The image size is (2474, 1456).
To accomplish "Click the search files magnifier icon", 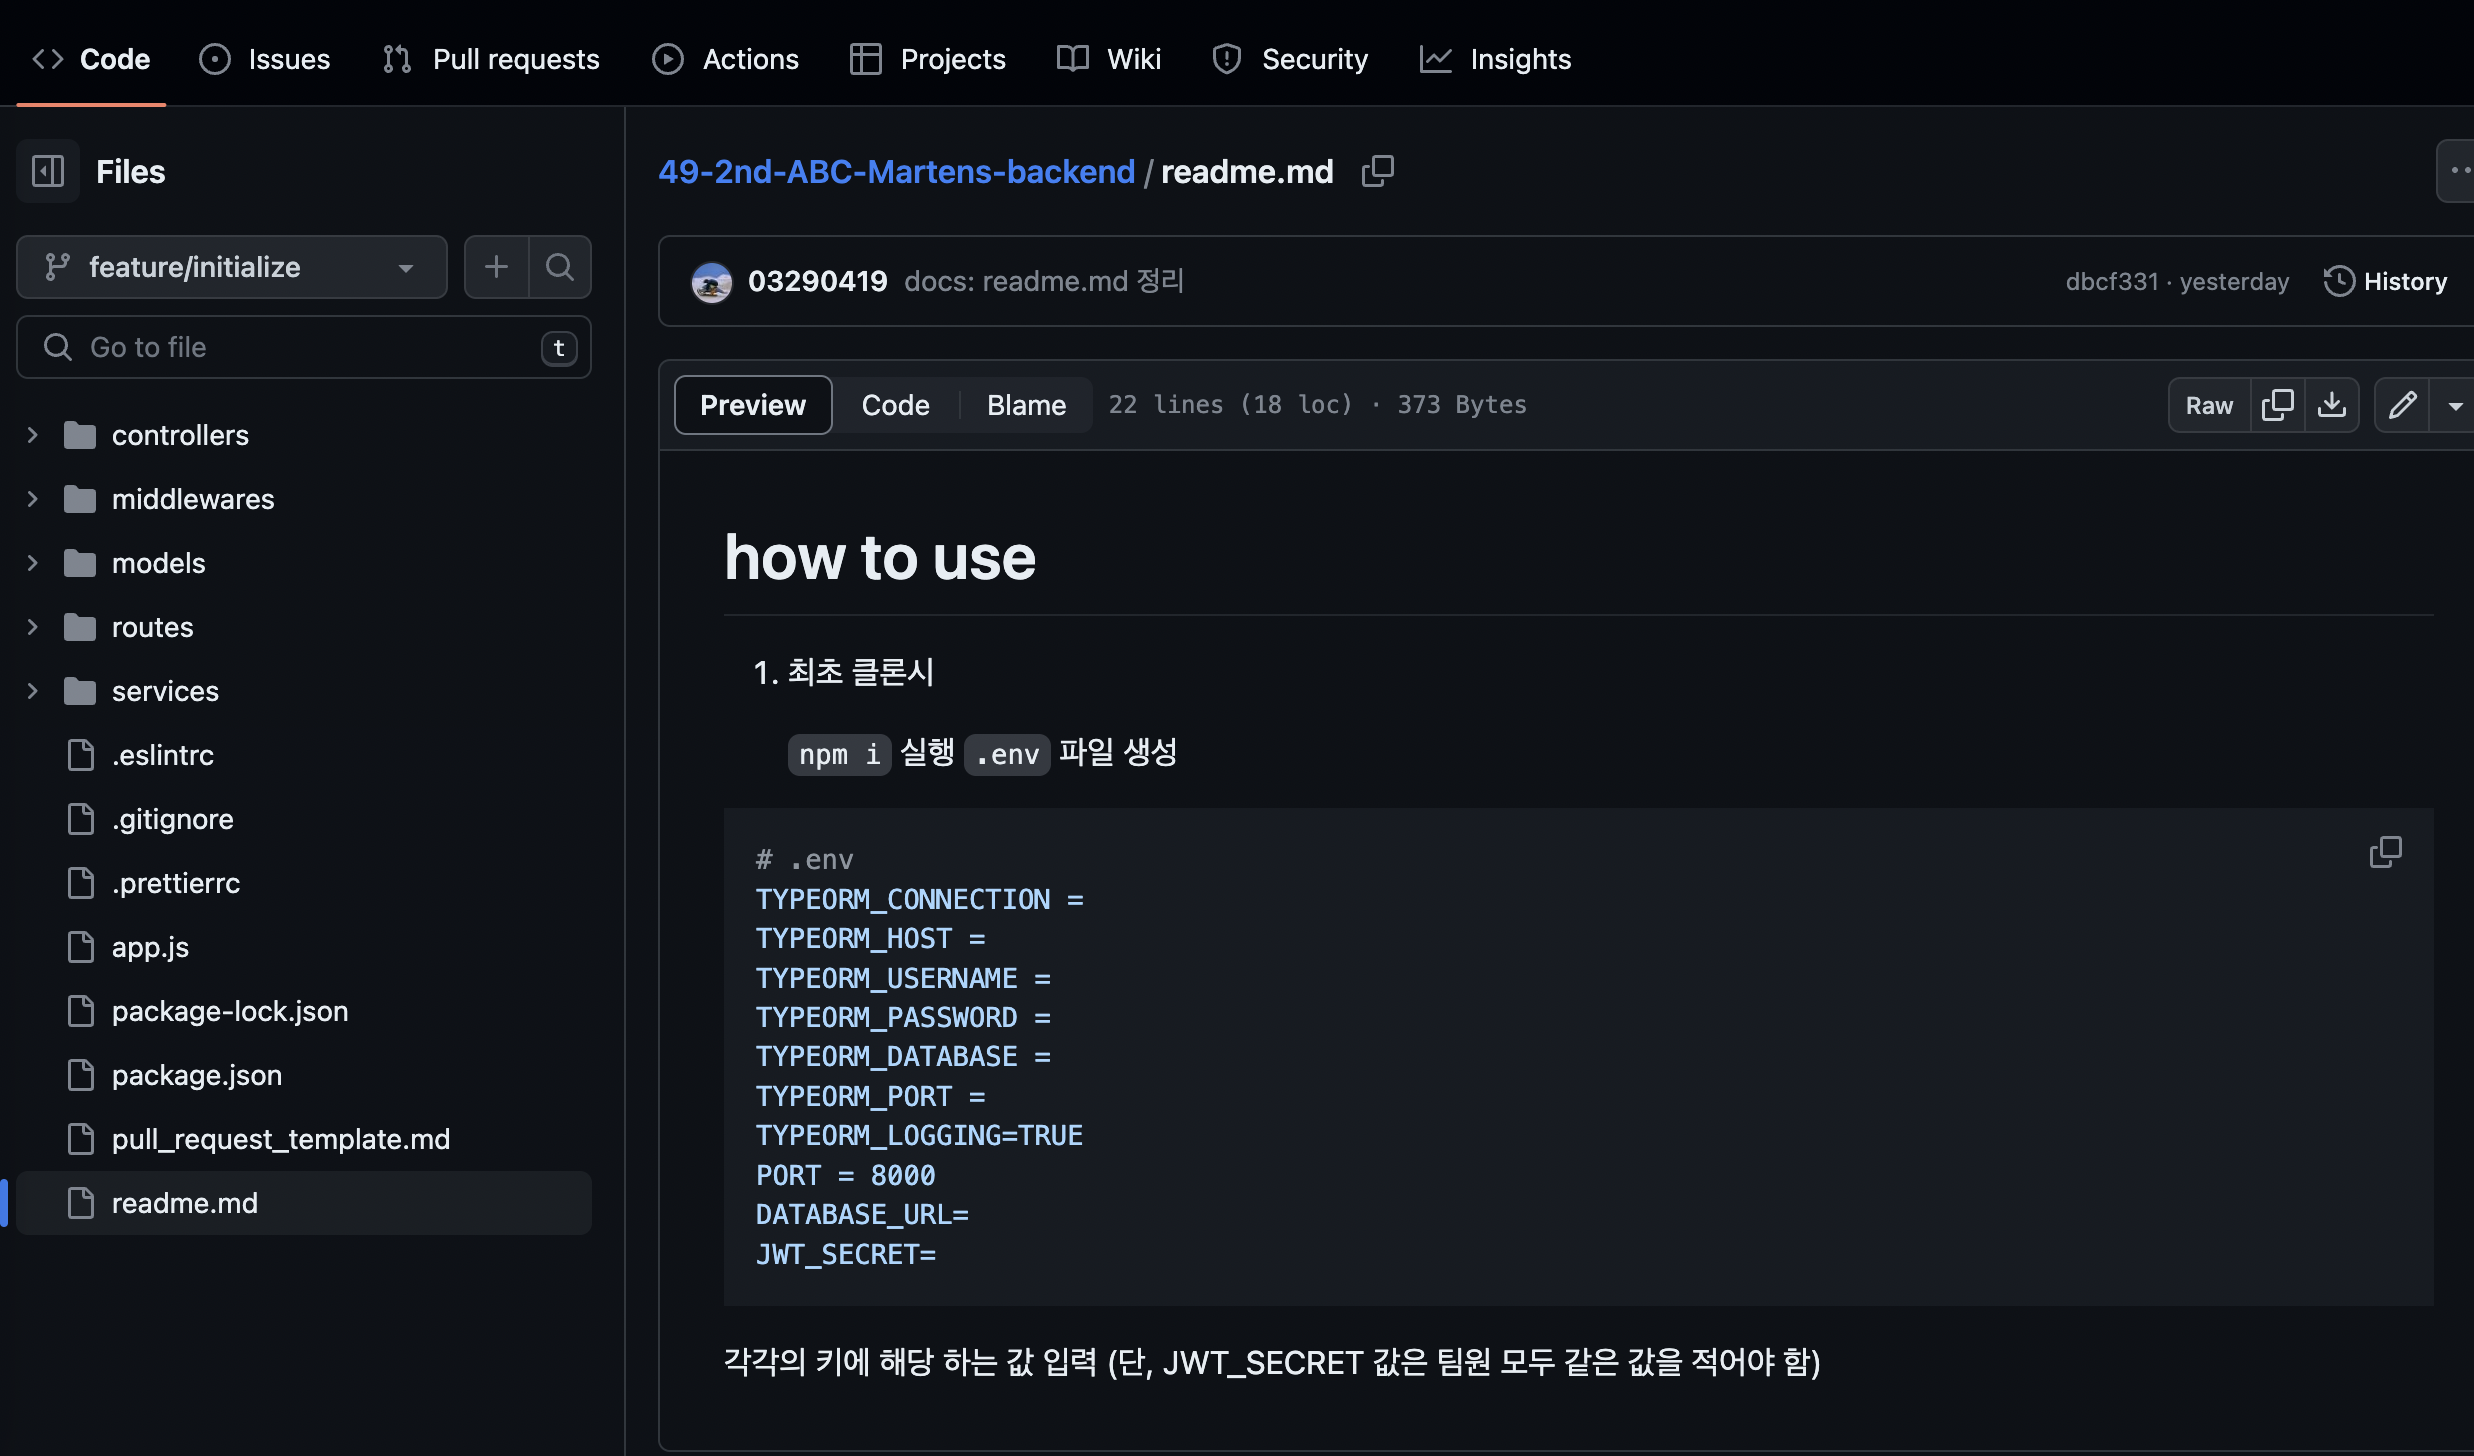I will [560, 267].
